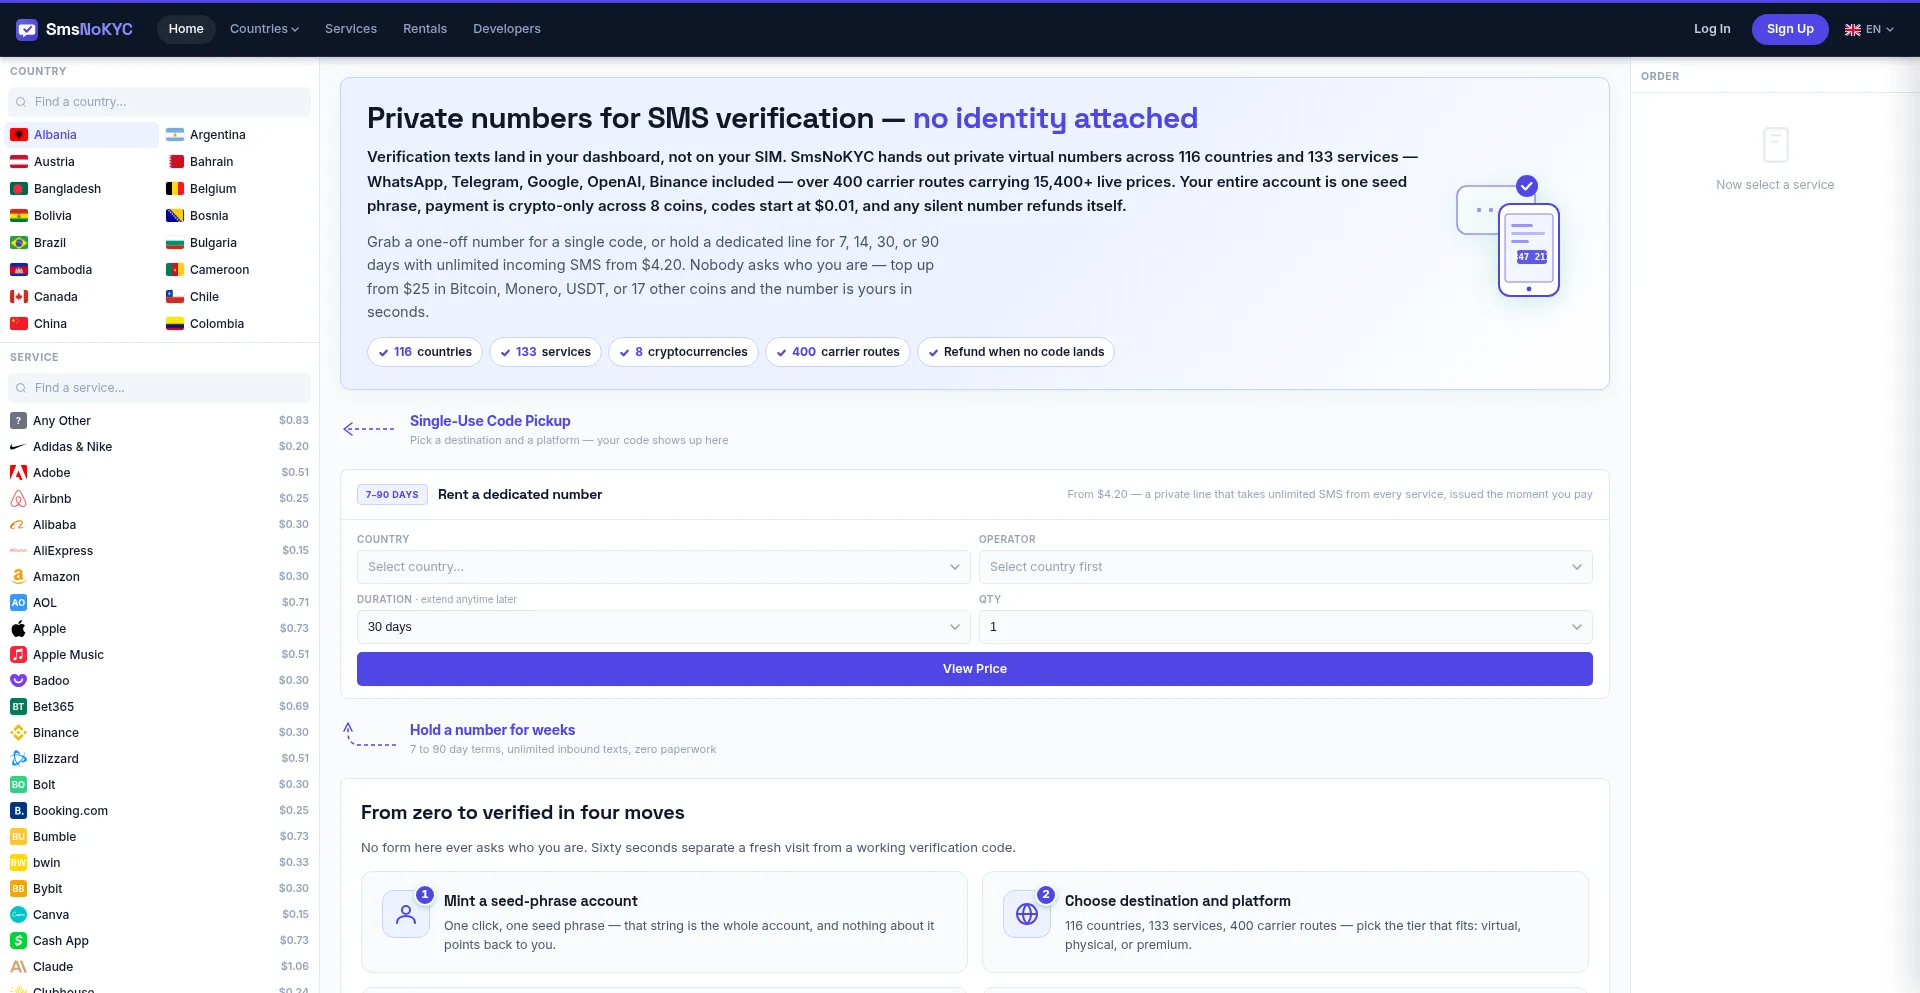Choose the Bybit service row

(x=160, y=889)
